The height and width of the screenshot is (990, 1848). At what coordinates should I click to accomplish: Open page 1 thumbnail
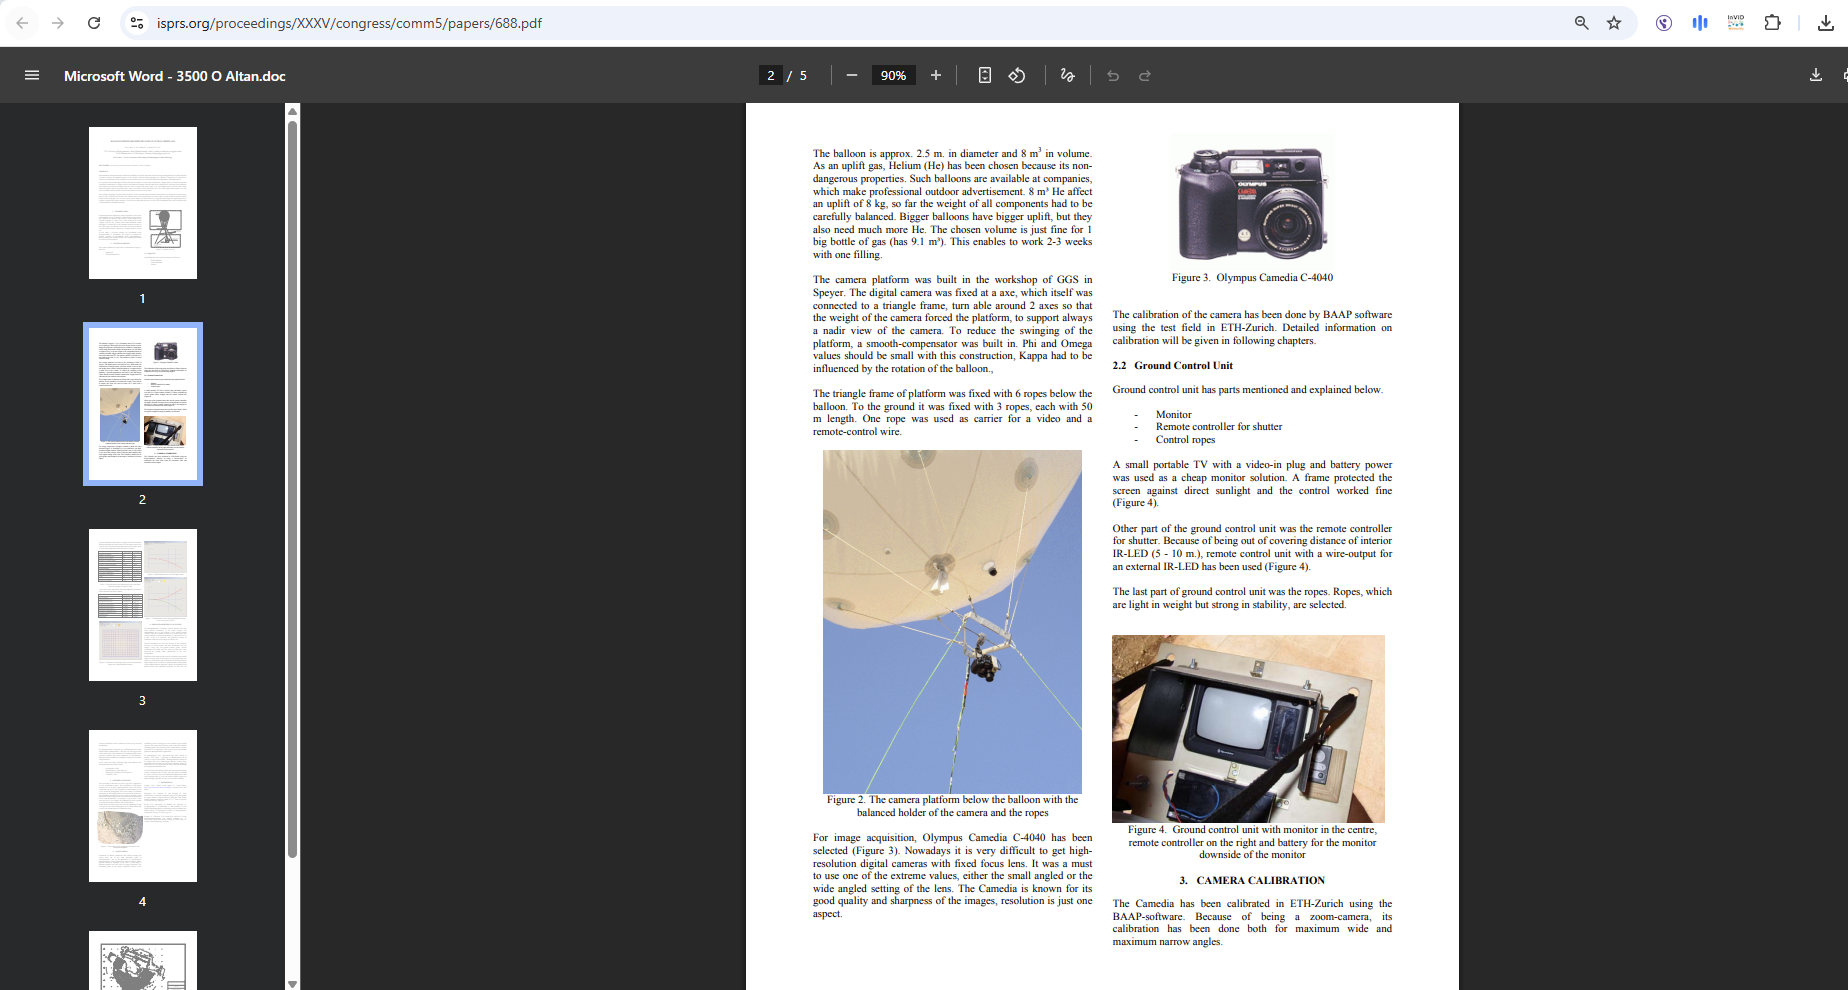click(143, 203)
